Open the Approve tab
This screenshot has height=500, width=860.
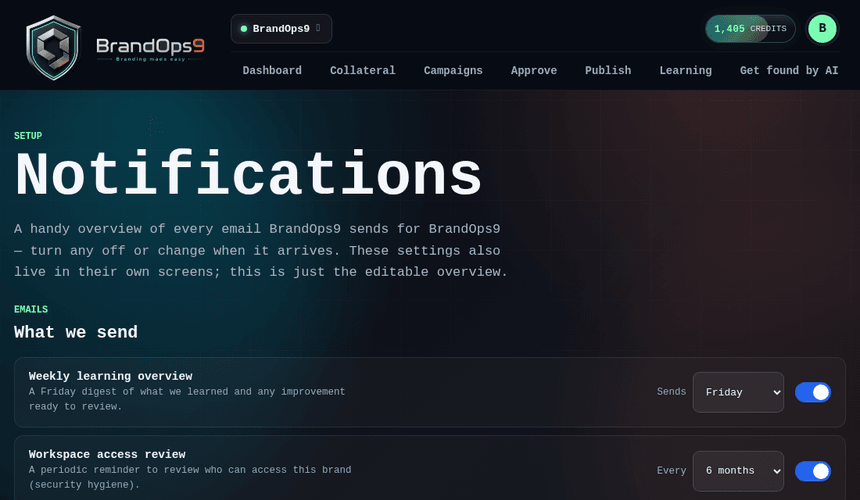[534, 70]
